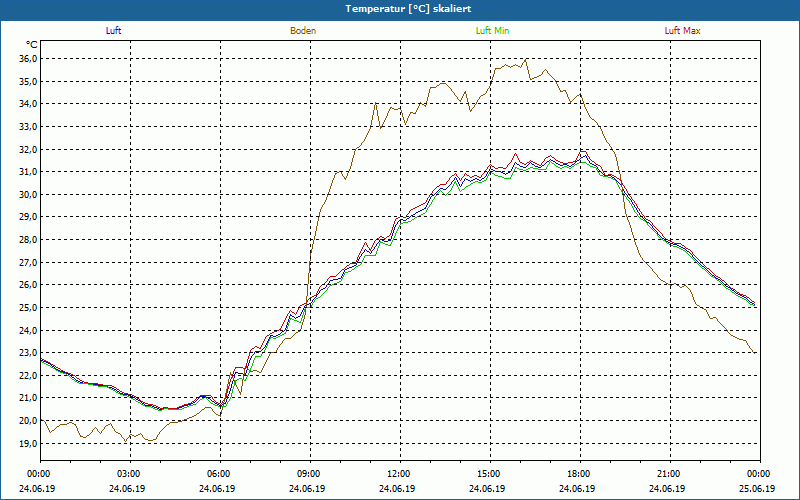Click the 33,0 y-axis value
The width and height of the screenshot is (800, 500).
[28, 127]
